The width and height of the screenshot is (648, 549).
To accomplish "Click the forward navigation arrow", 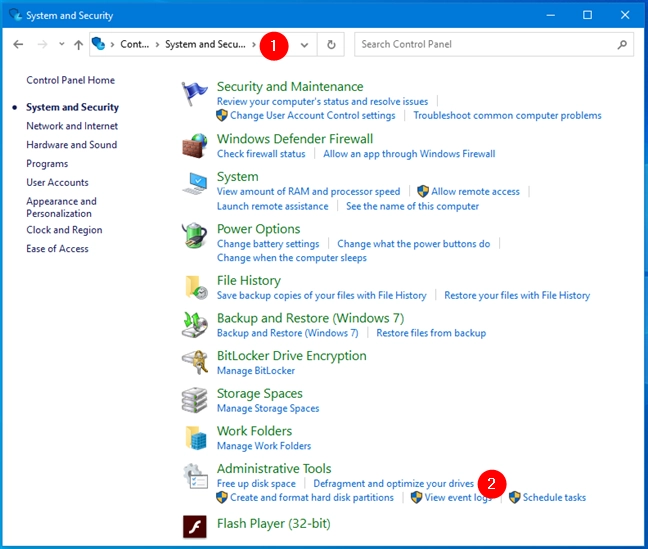I will [42, 44].
